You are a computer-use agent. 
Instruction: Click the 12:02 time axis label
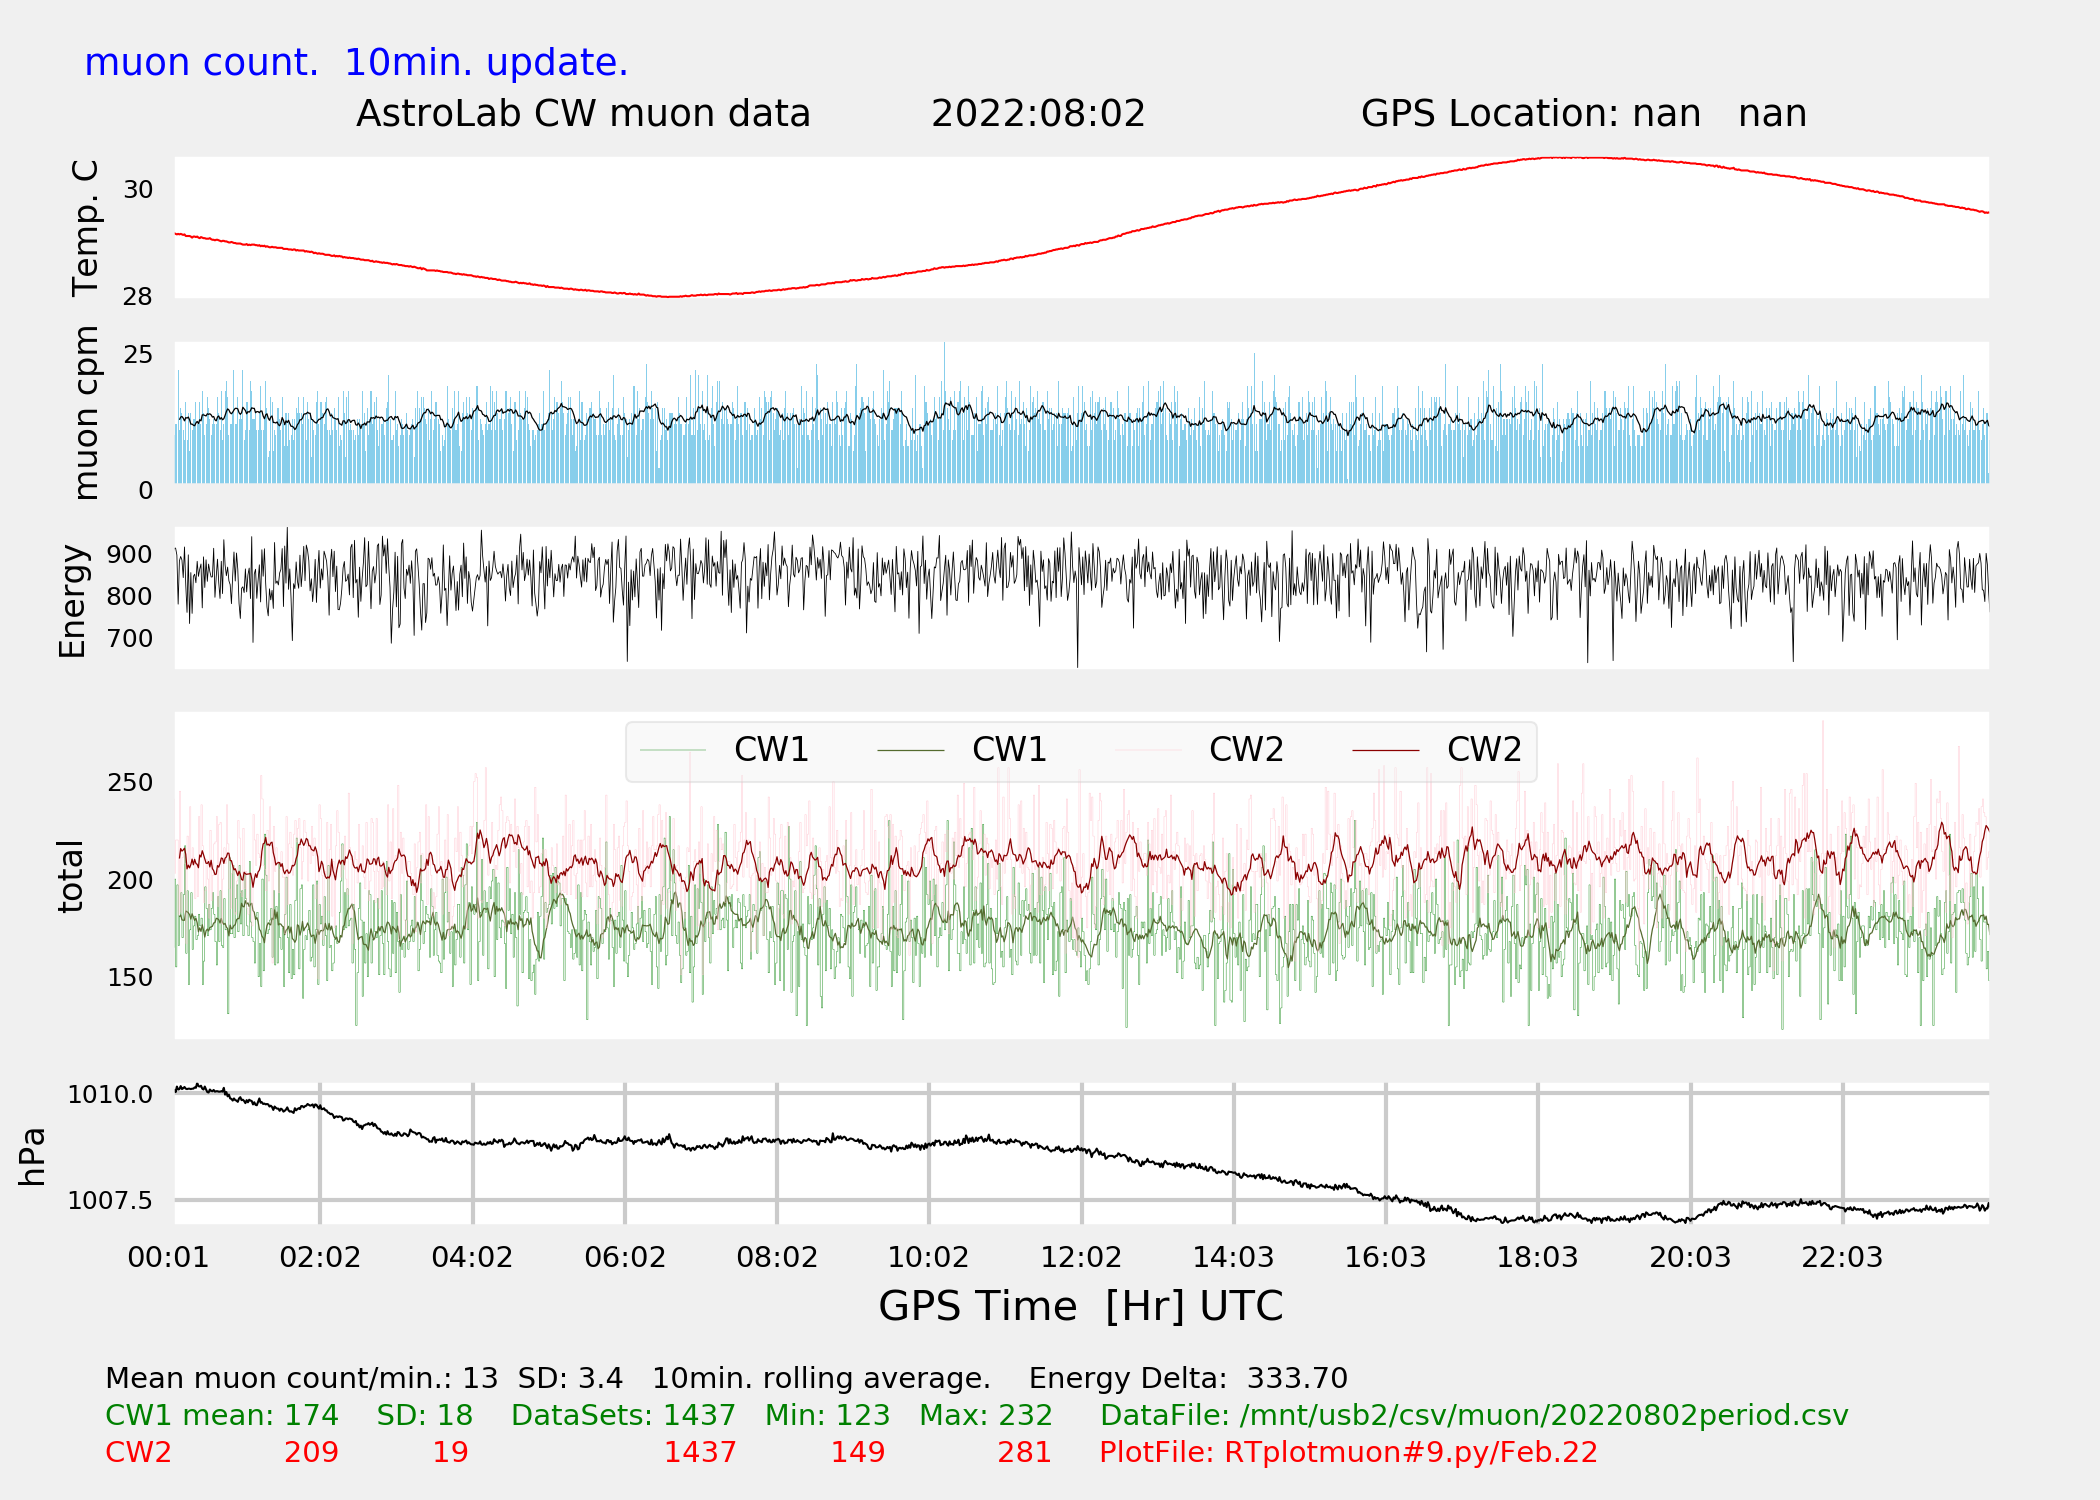tap(1081, 1257)
